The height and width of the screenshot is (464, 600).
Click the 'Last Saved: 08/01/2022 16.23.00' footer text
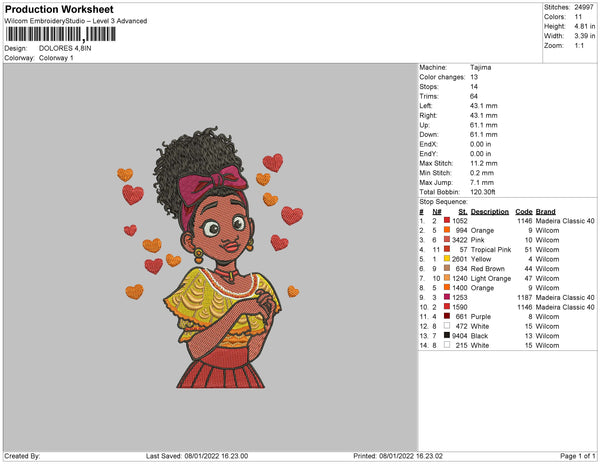point(197,456)
